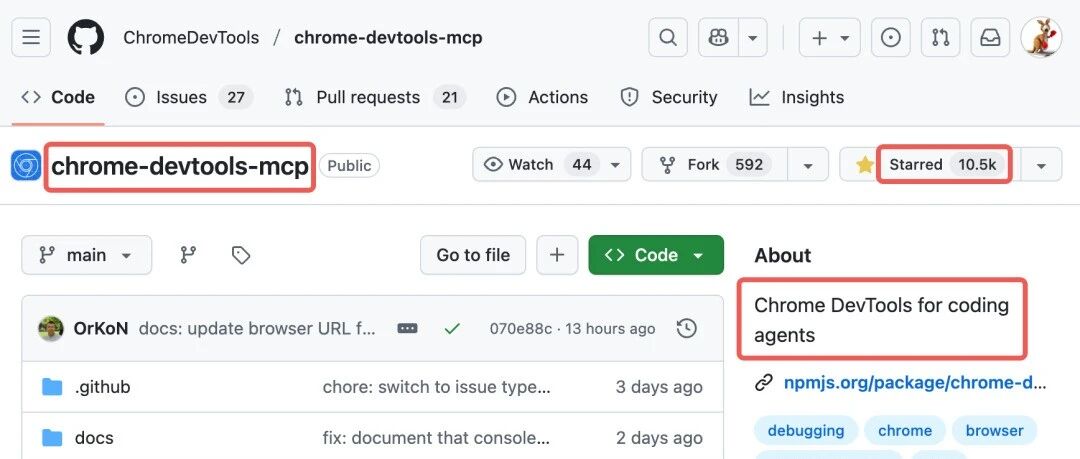Open the notifications inbox icon
Image resolution: width=1080 pixels, height=459 pixels.
pyautogui.click(x=990, y=37)
